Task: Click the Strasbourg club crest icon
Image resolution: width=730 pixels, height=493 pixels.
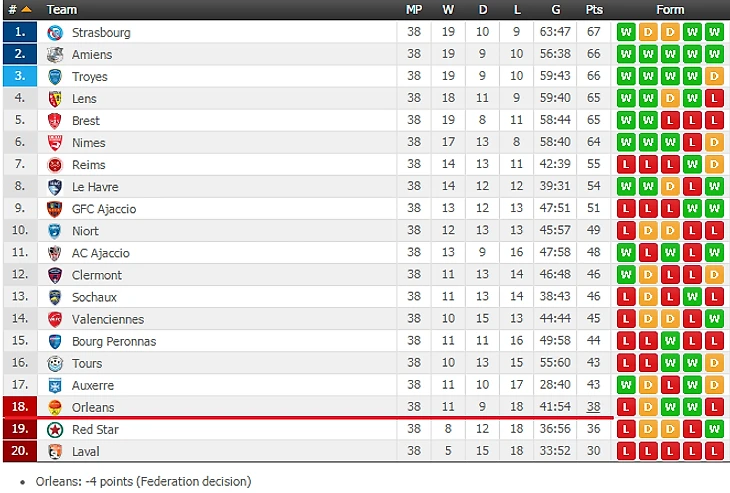Action: point(55,32)
